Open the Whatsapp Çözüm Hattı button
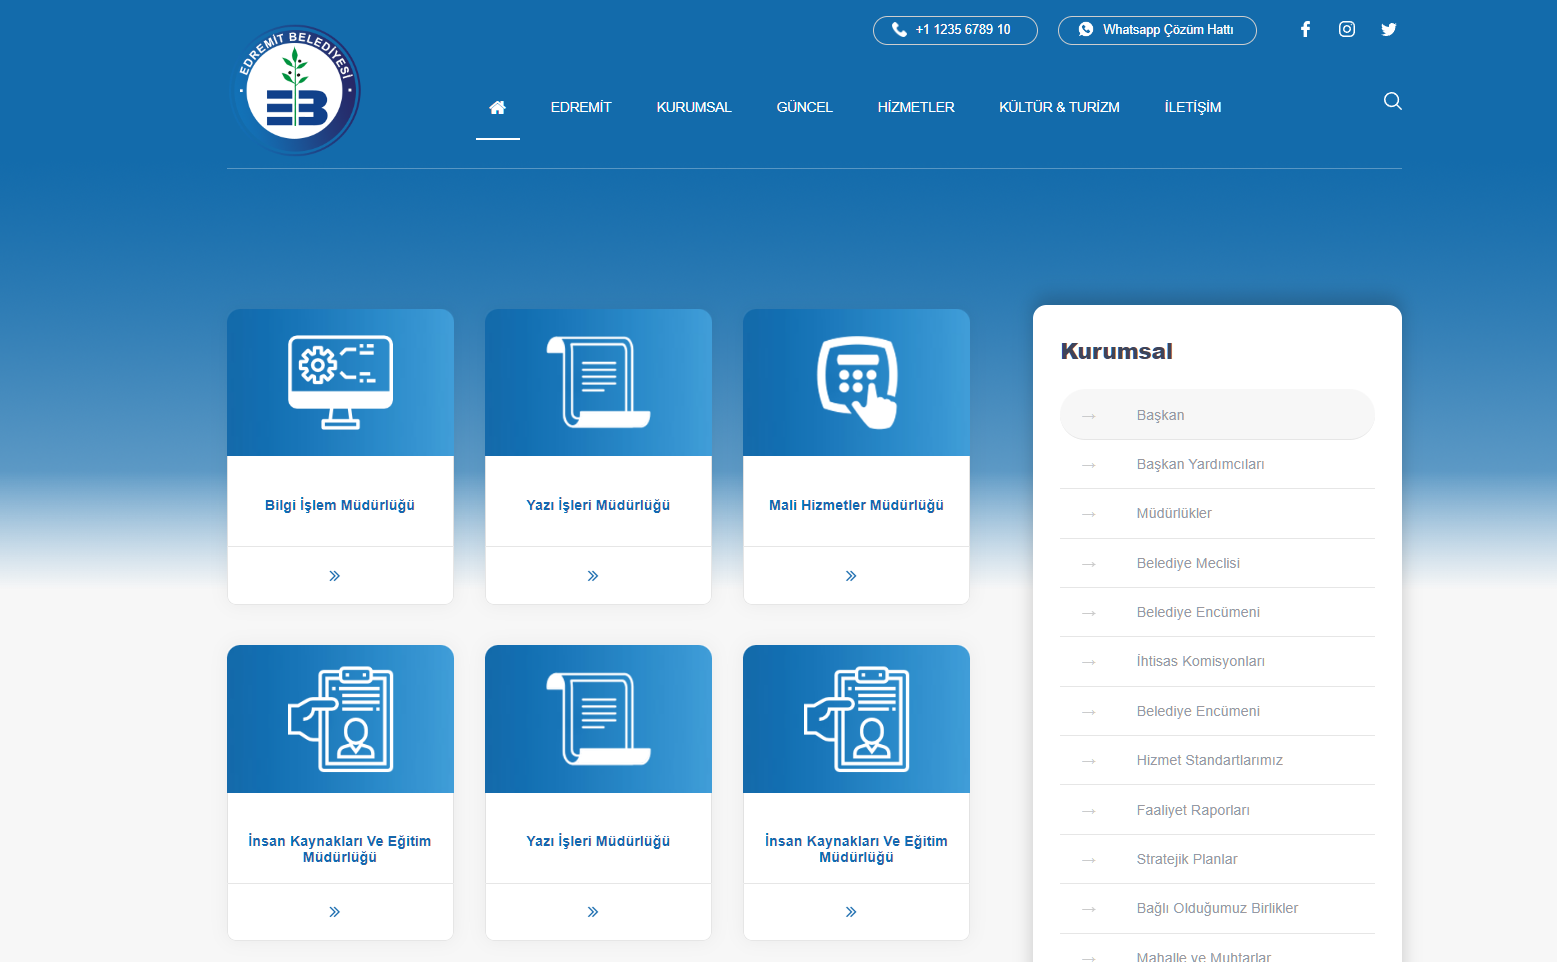This screenshot has width=1557, height=962. [1157, 30]
